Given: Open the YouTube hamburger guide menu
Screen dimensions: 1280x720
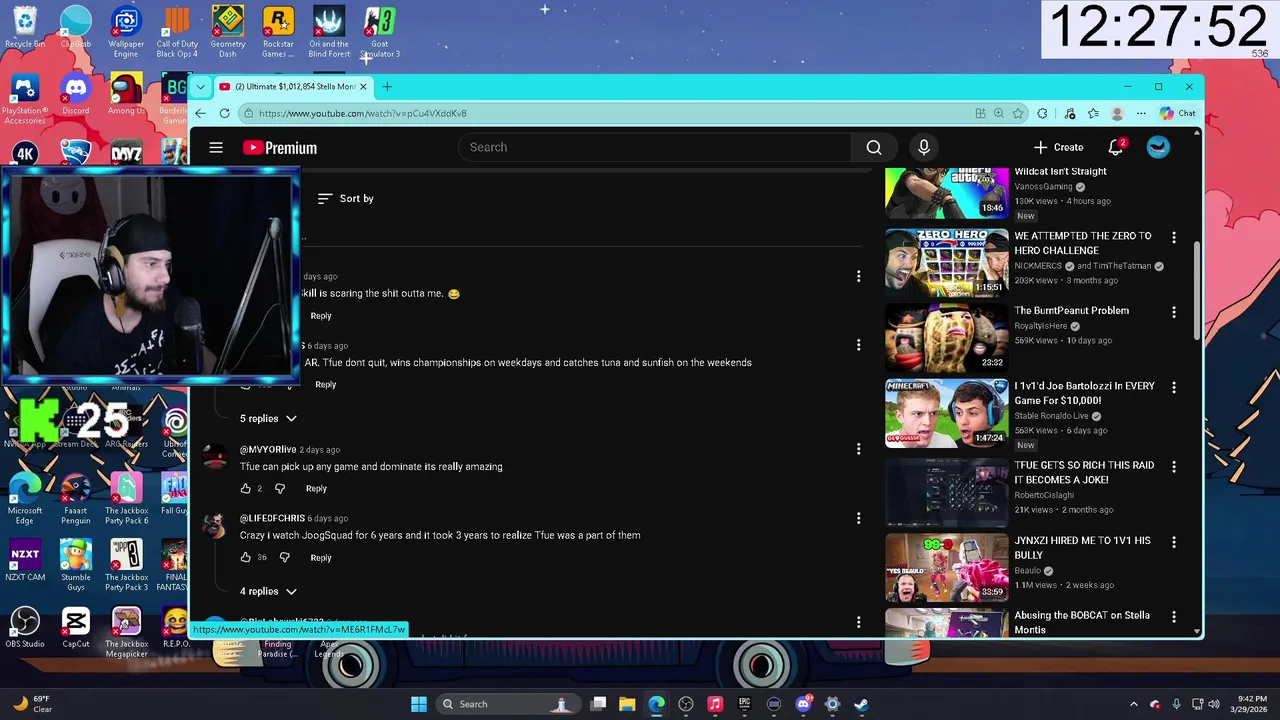Looking at the screenshot, I should pos(216,148).
